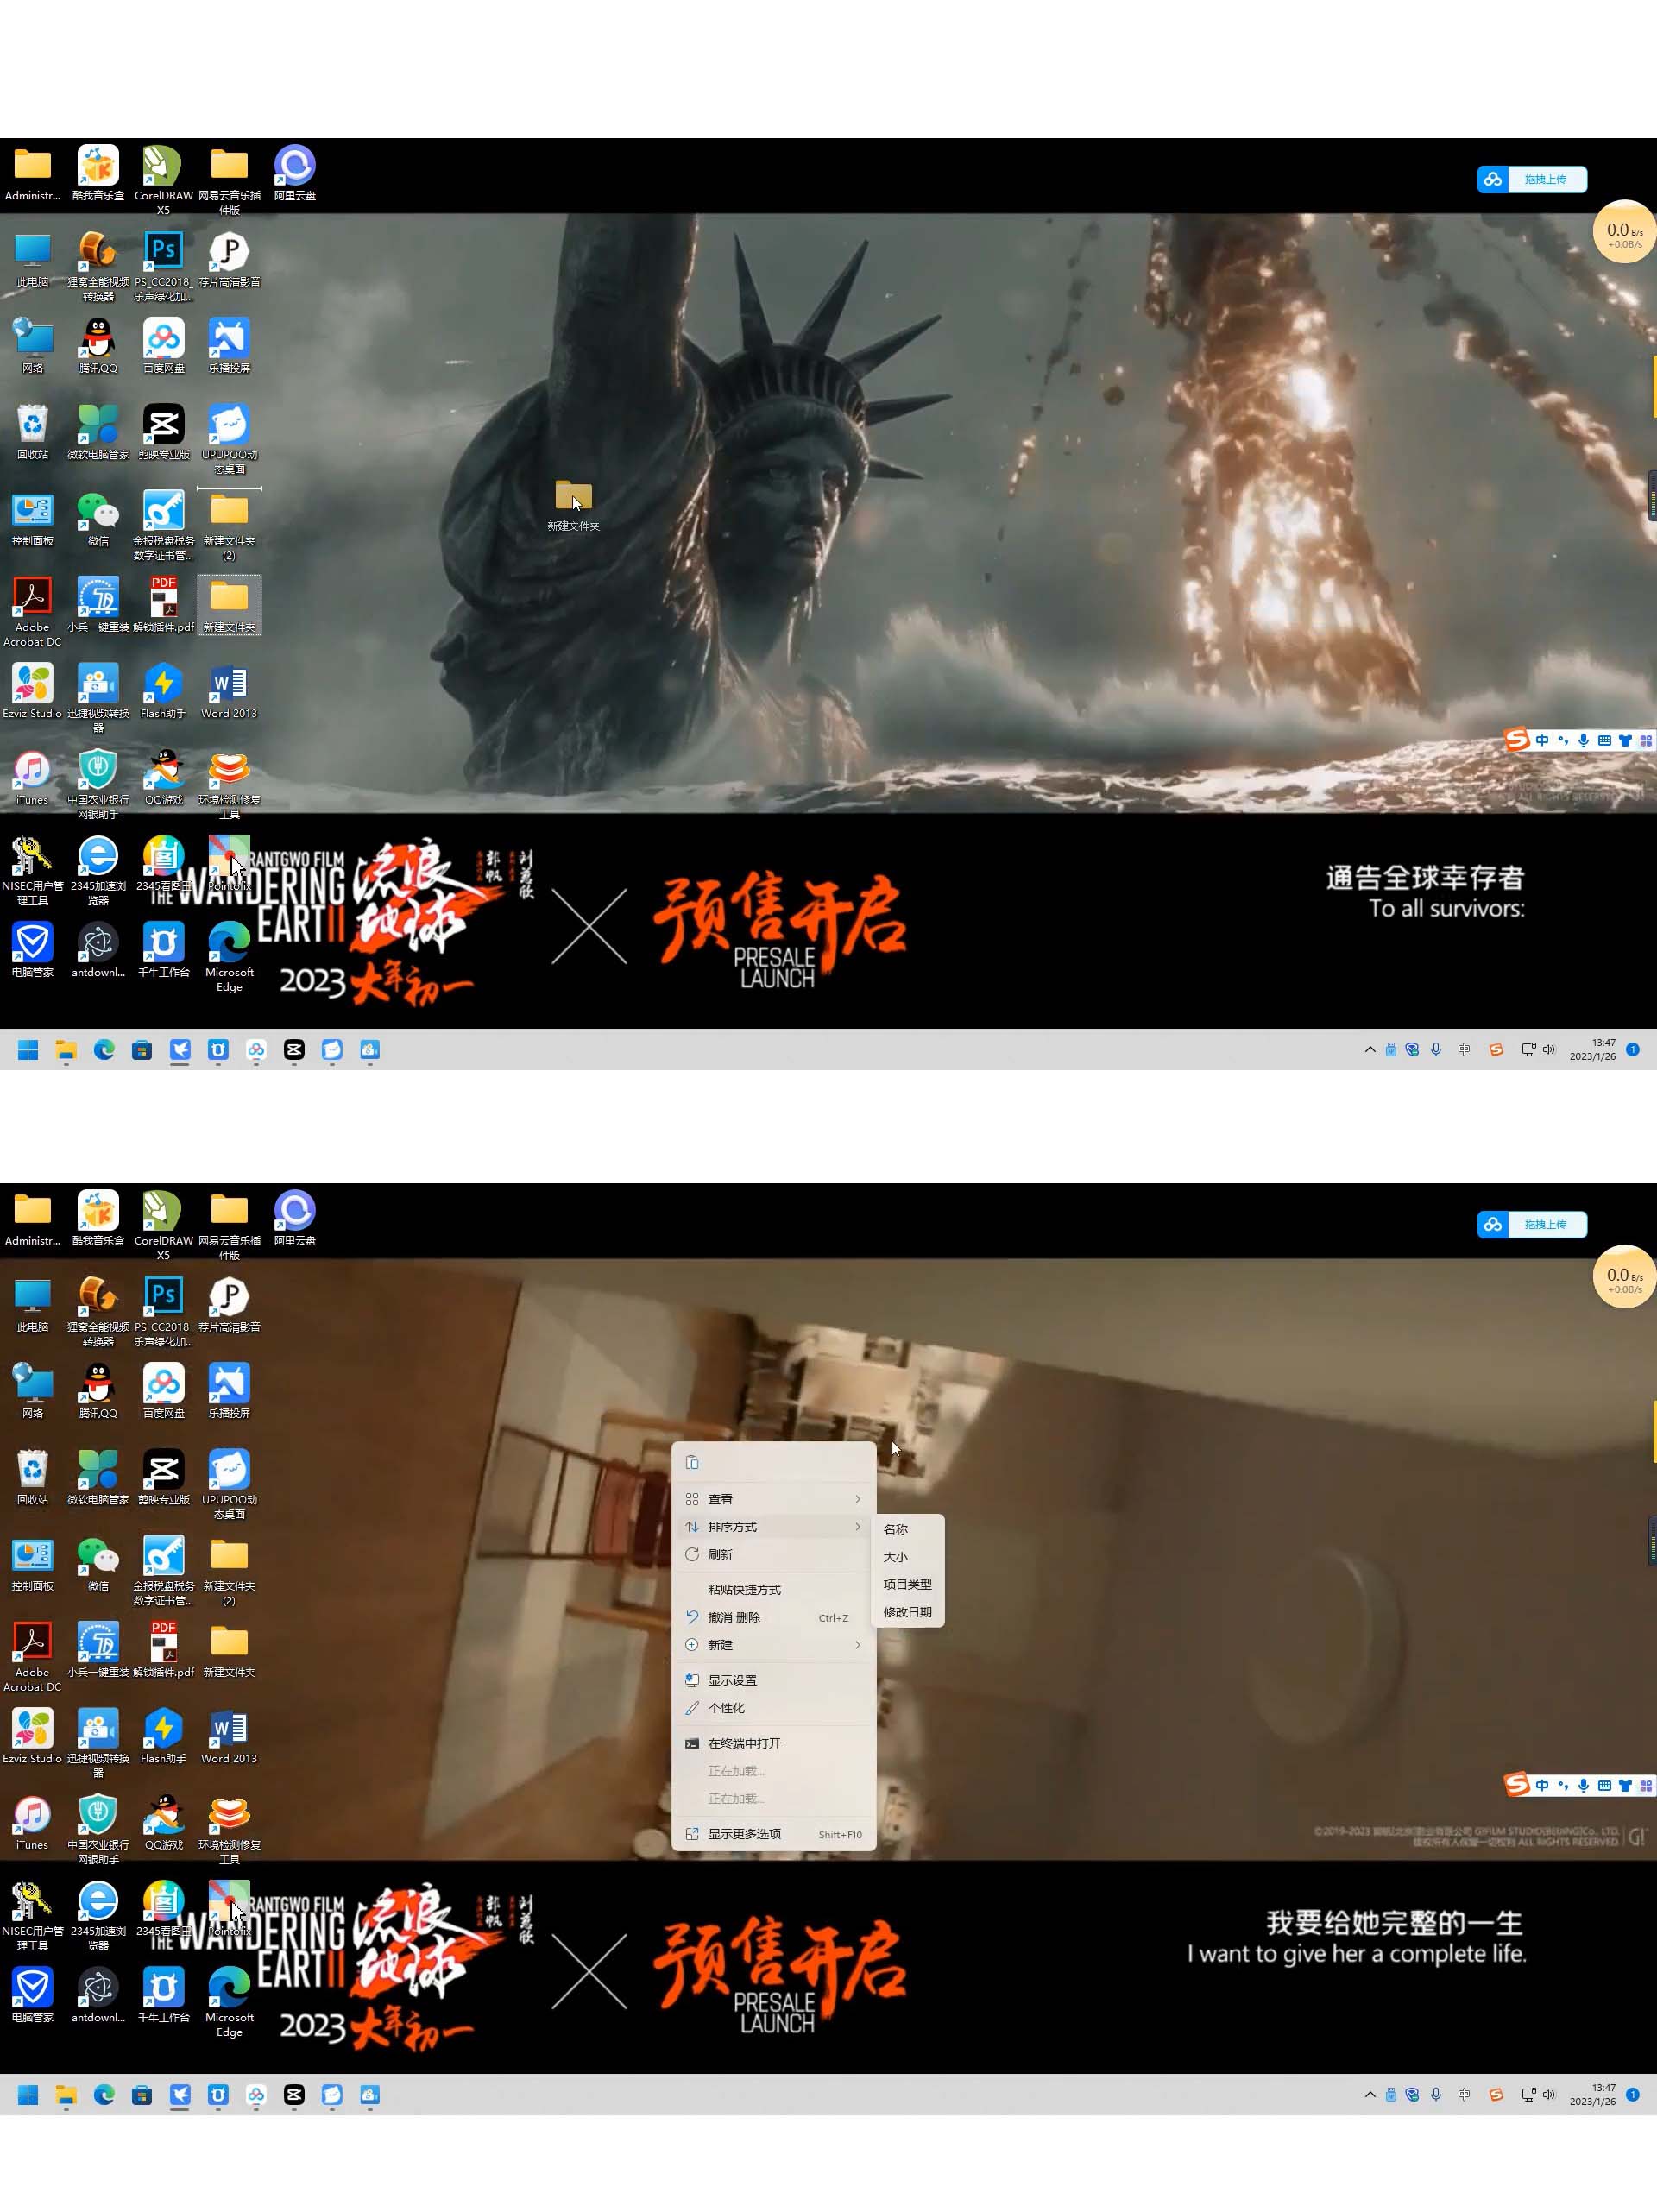This screenshot has width=1657, height=2212.
Task: Click the 0.0 B/s speed ball on the lower desktop
Action: pos(1624,1277)
